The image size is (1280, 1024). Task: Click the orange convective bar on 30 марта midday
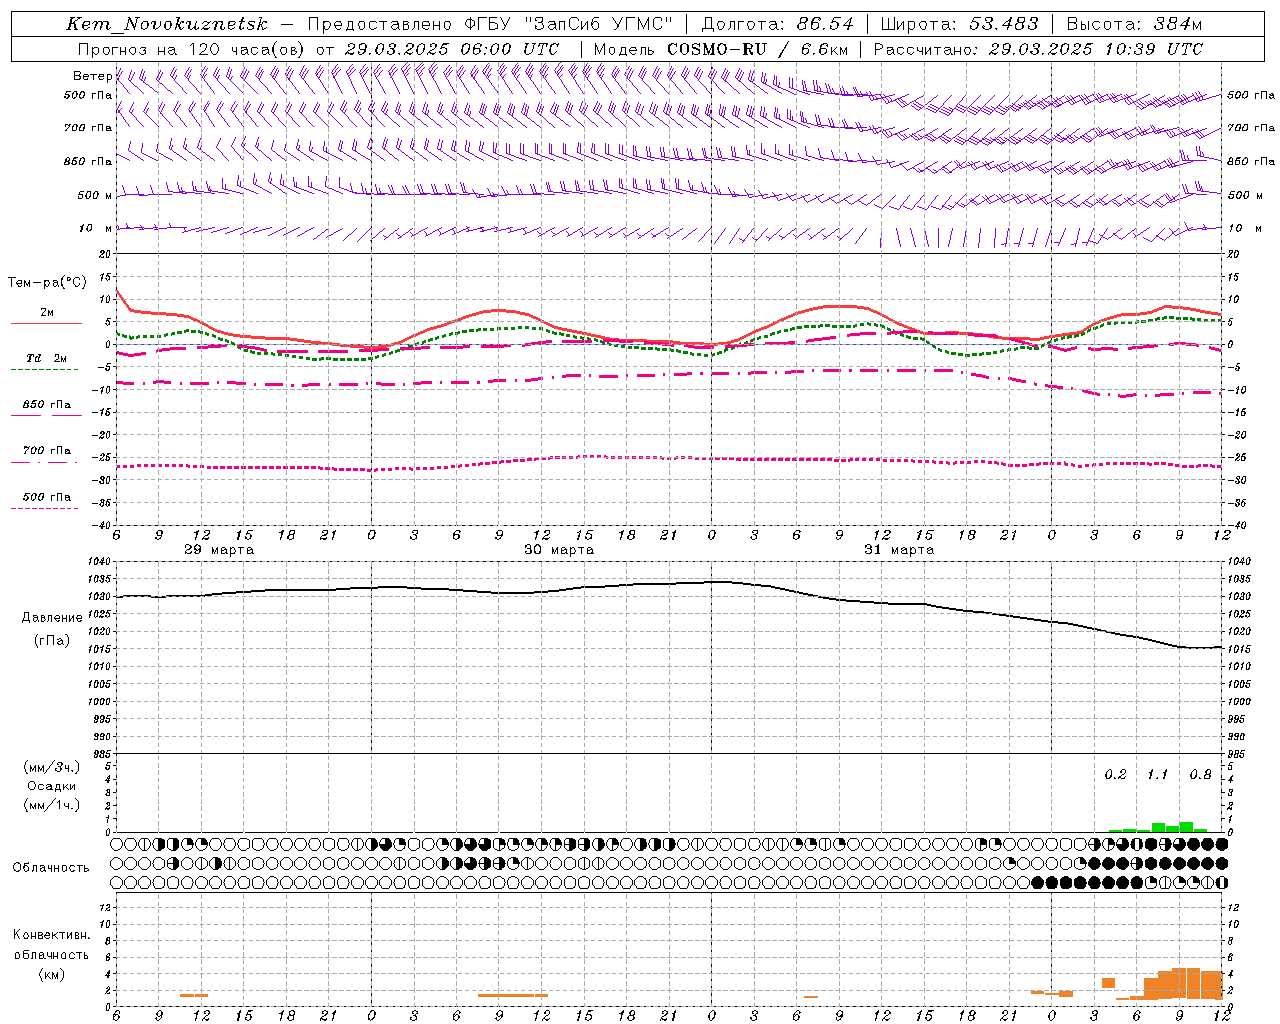coord(513,995)
